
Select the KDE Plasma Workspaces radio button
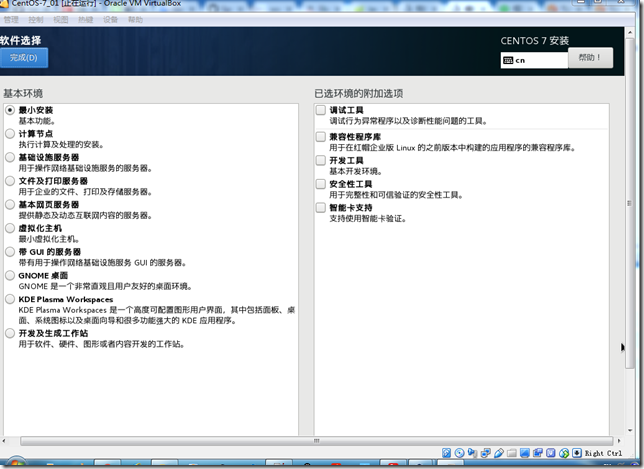pyautogui.click(x=10, y=299)
